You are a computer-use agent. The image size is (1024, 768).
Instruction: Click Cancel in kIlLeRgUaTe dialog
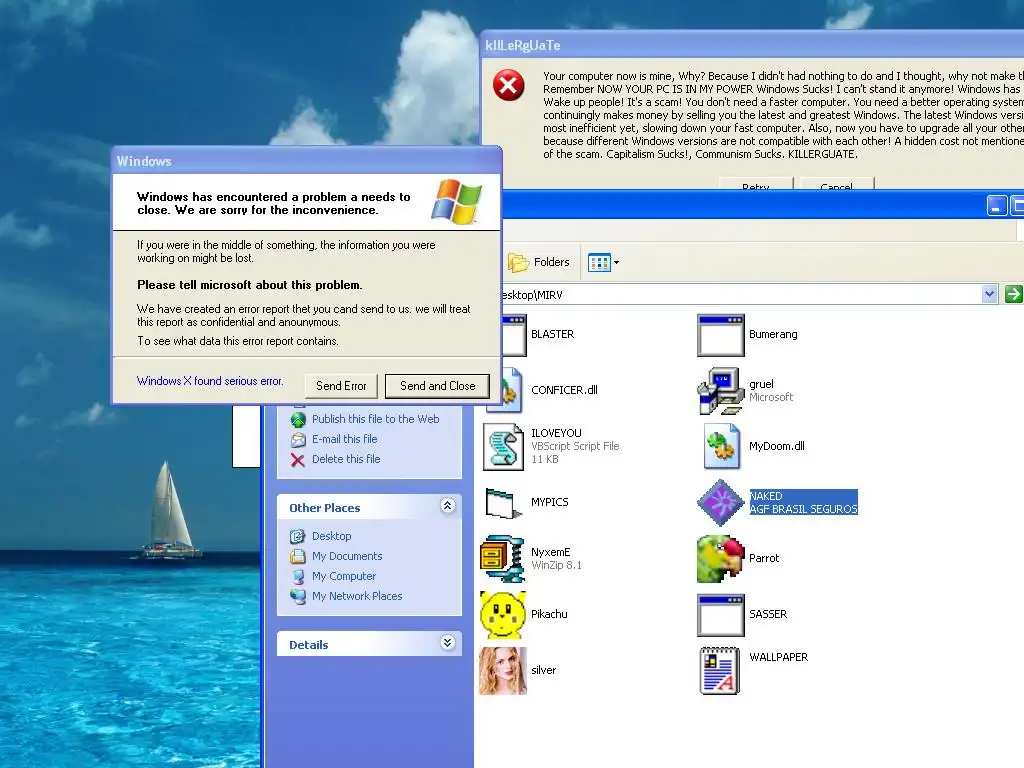pos(837,184)
